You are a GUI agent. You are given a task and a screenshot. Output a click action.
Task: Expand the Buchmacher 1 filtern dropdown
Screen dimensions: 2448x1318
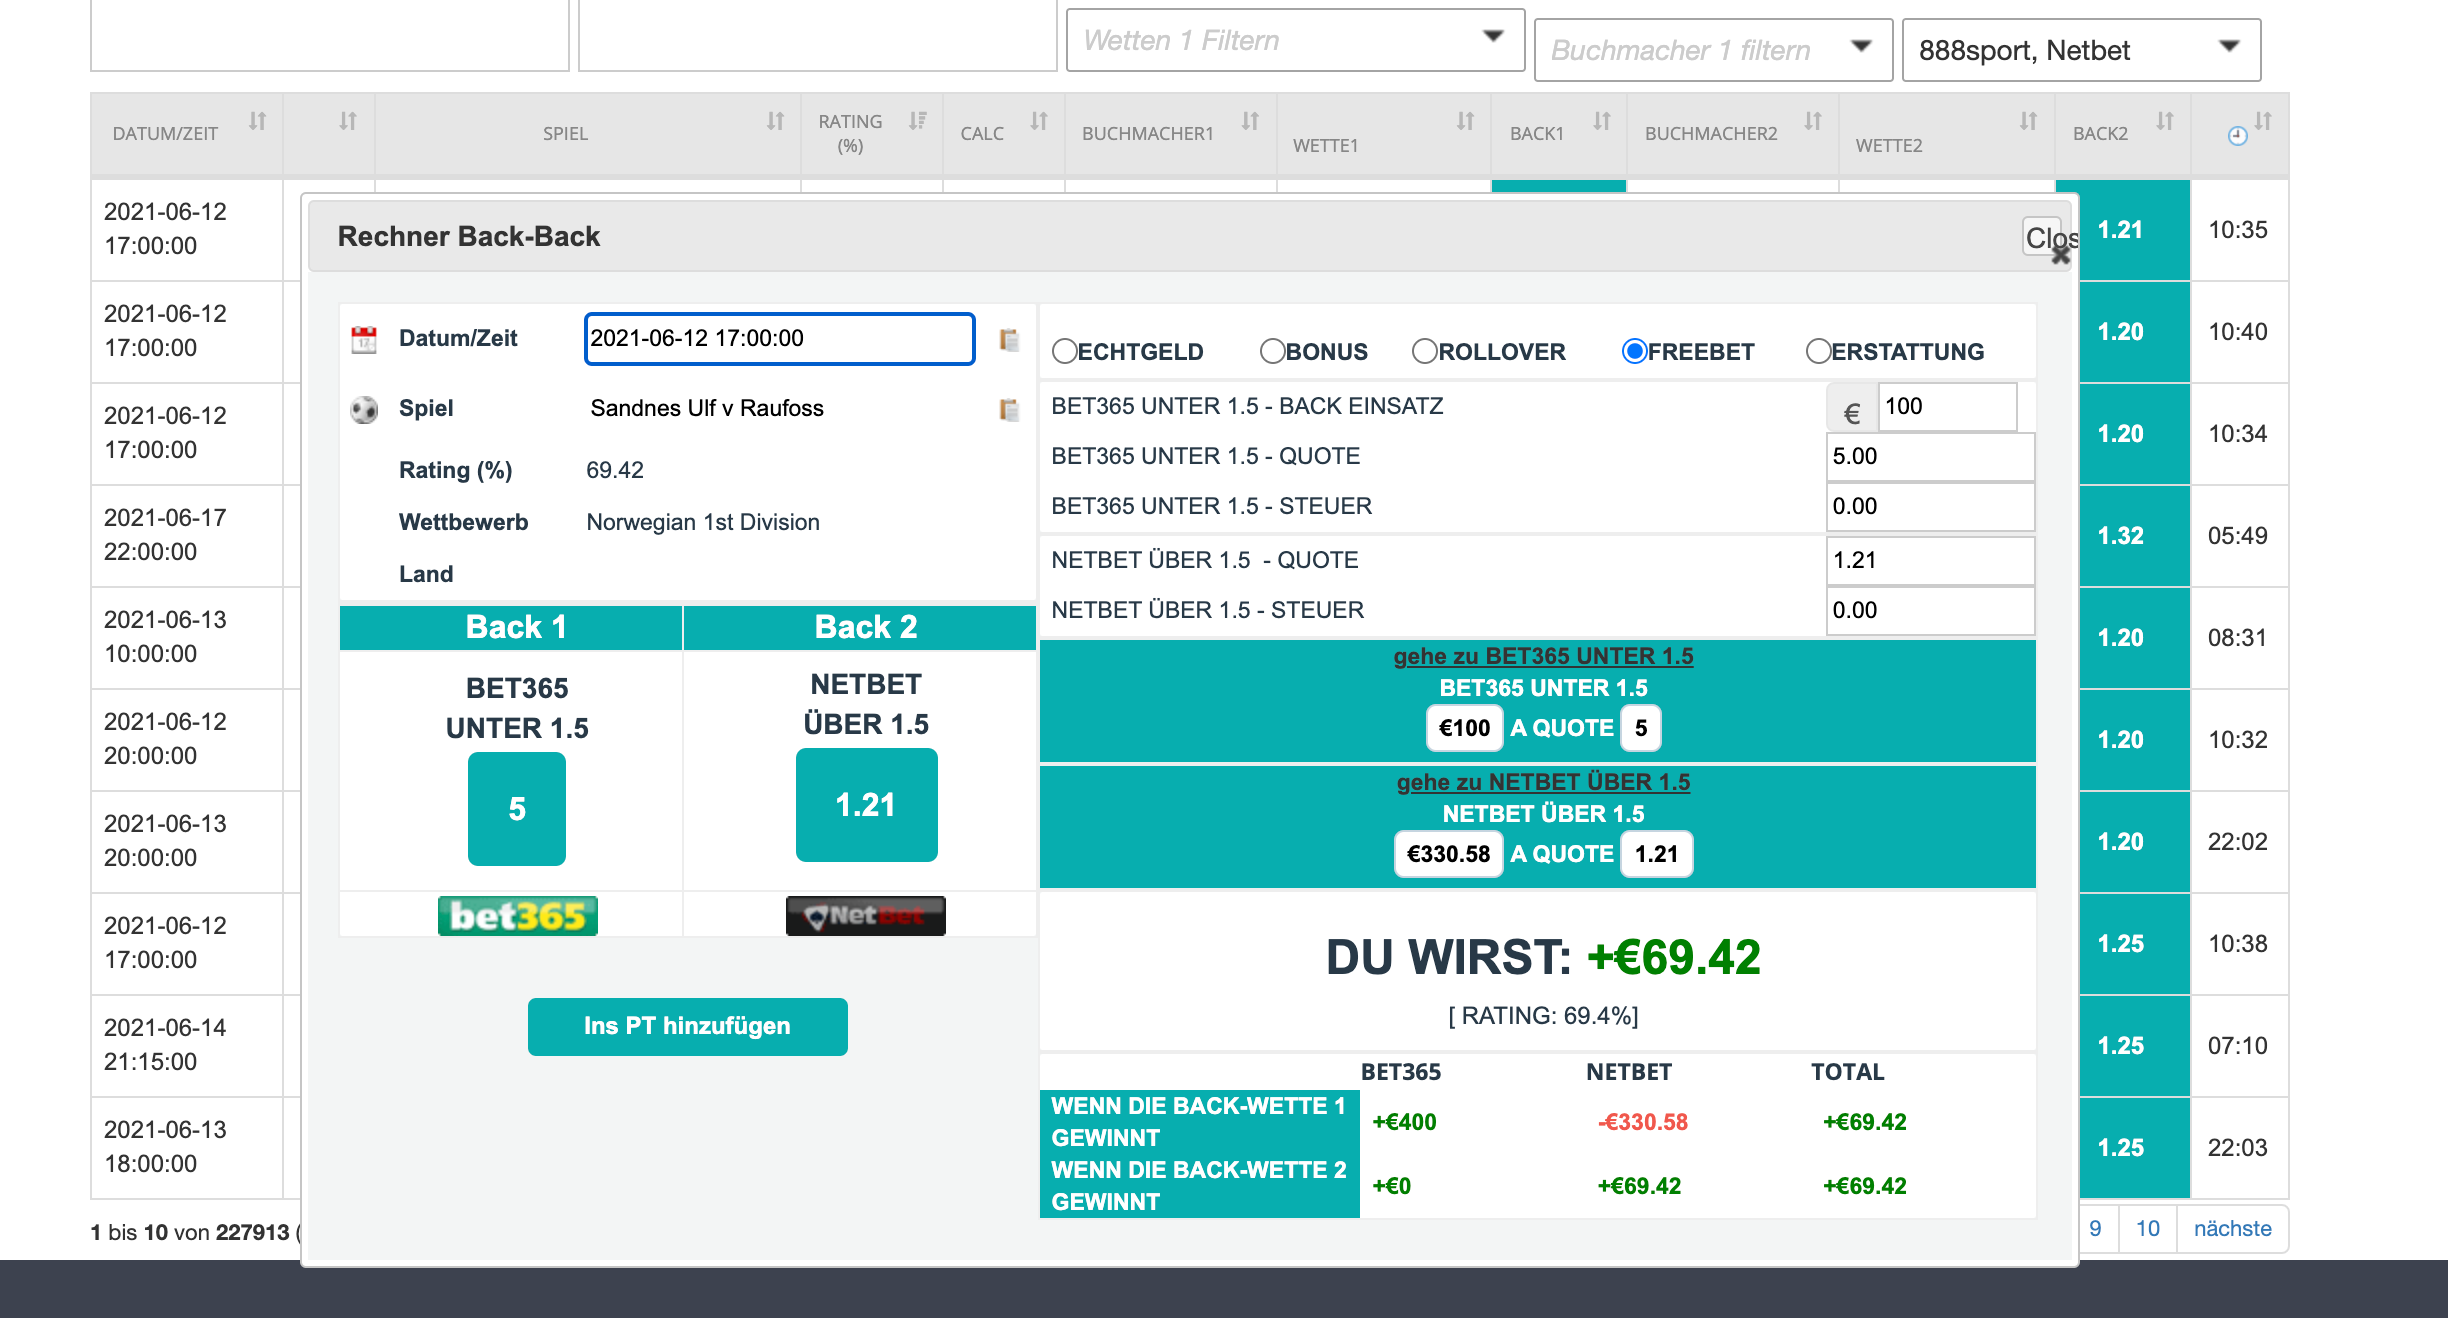coord(1712,50)
